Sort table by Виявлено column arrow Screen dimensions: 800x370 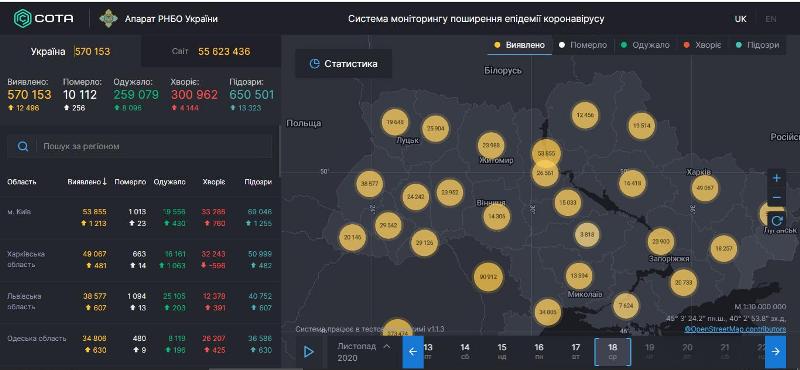(104, 182)
